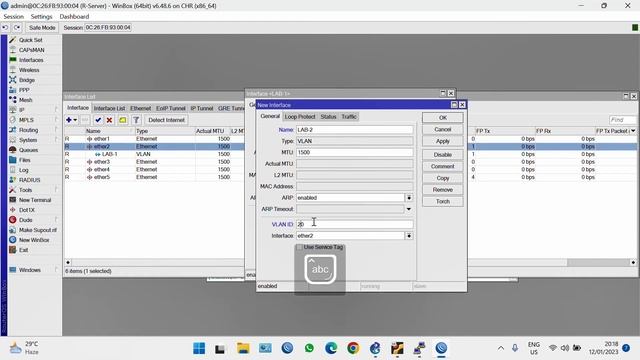Open Dot1X menu

(27, 210)
